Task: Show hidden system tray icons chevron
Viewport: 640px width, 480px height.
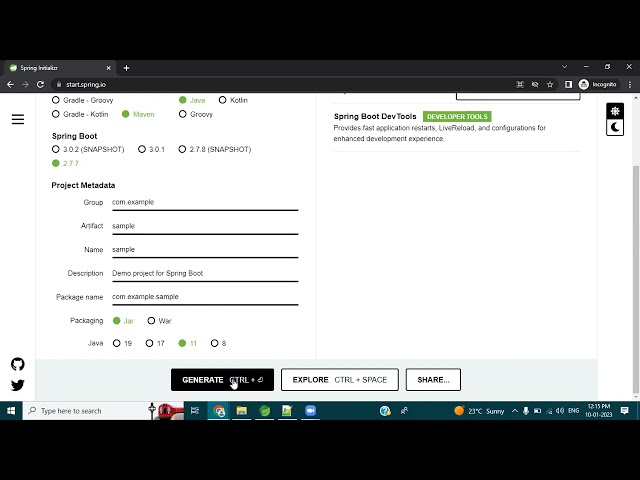Action: 515,411
